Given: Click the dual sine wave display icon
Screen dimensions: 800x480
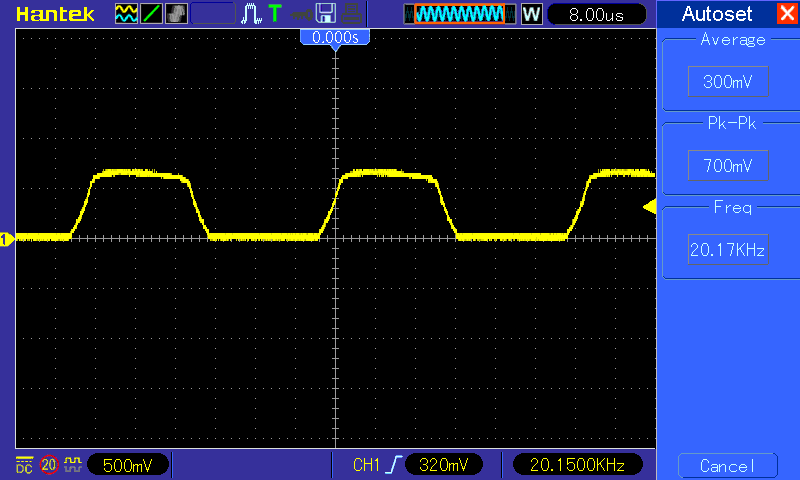Looking at the screenshot, I should pos(126,14).
